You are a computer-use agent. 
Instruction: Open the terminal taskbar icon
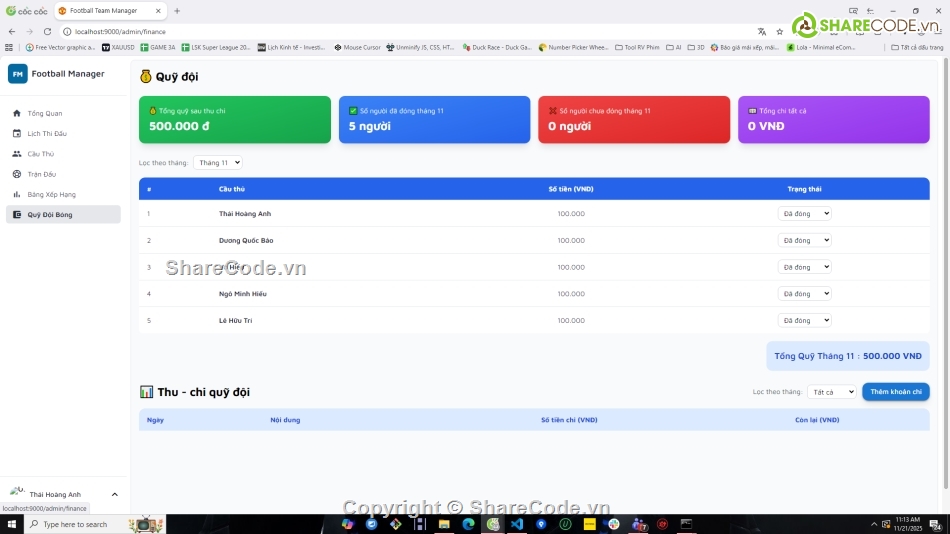[686, 524]
